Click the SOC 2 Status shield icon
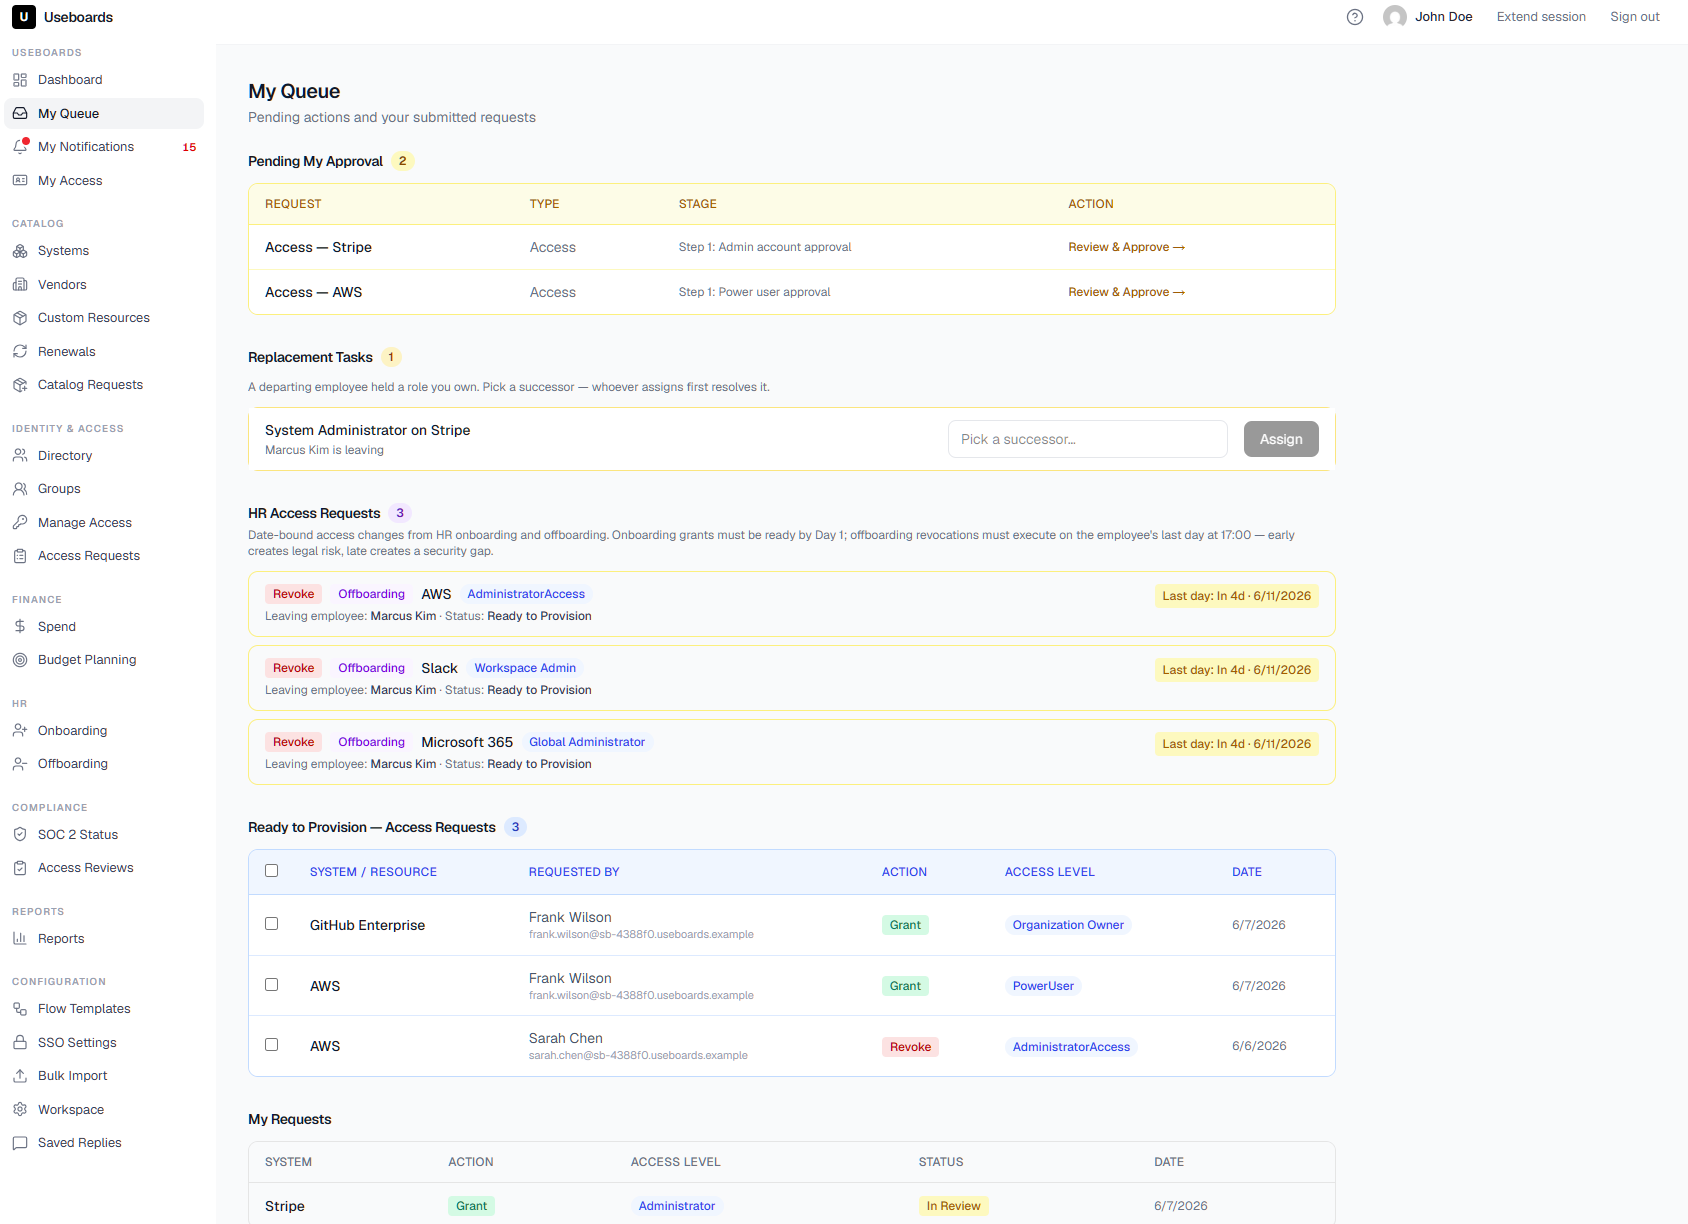This screenshot has width=1688, height=1224. tap(20, 835)
